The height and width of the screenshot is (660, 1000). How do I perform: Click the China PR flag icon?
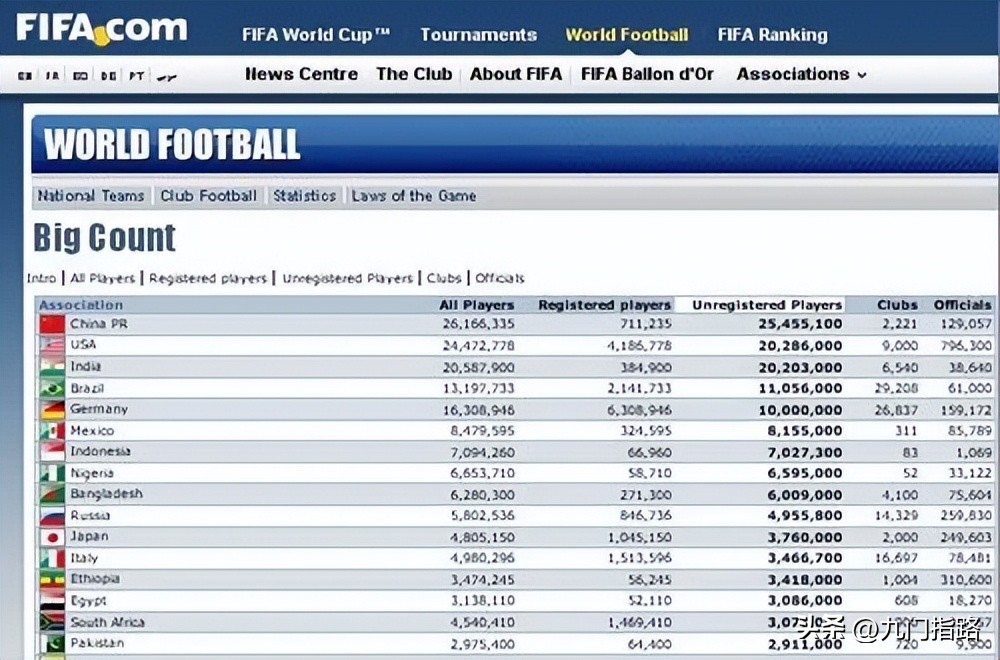[52, 324]
